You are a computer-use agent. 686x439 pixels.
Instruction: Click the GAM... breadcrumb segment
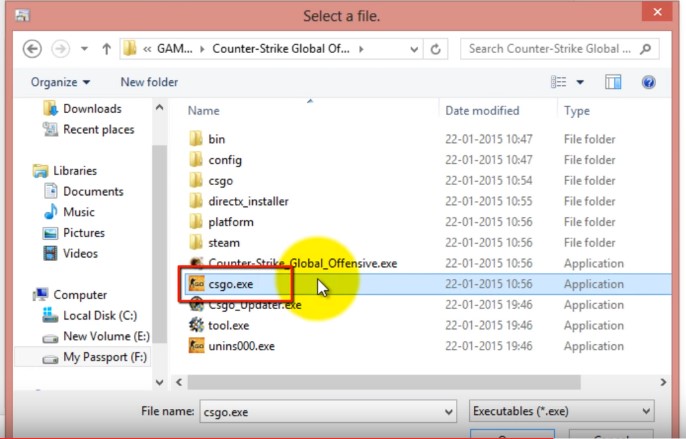175,49
